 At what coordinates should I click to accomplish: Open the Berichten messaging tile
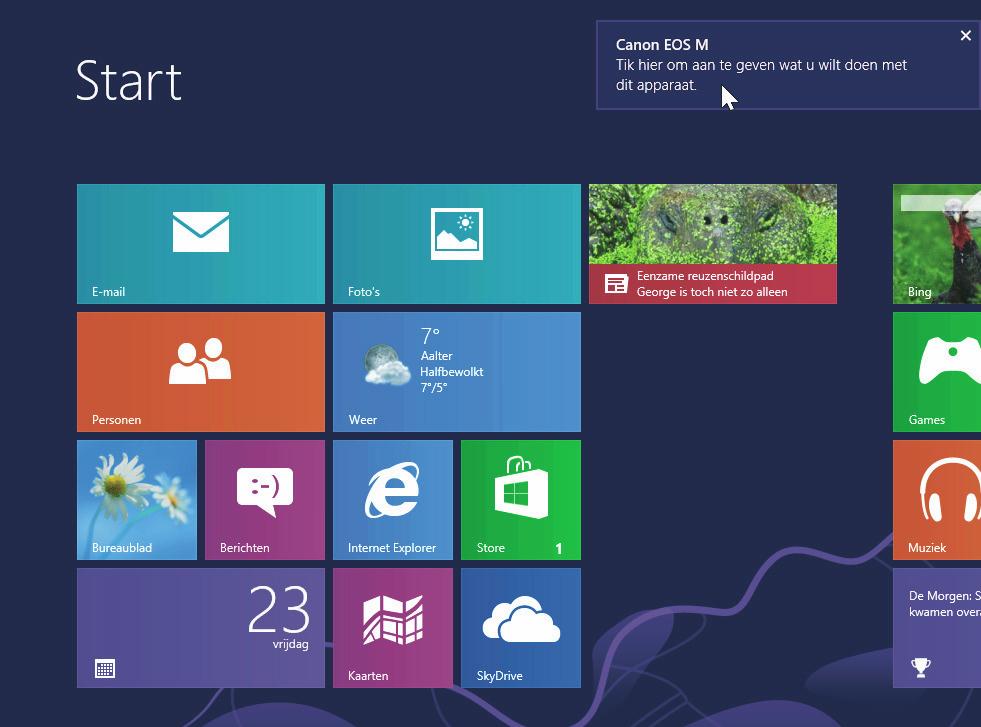[265, 500]
